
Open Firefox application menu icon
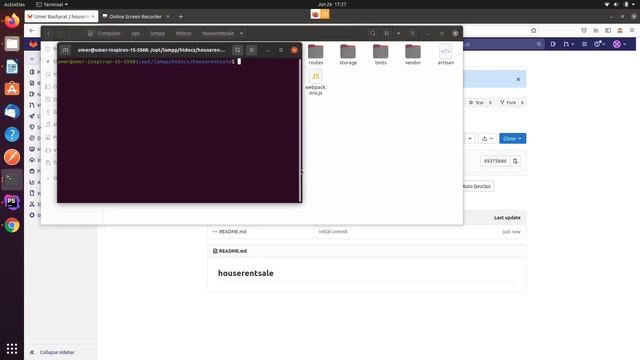632,31
